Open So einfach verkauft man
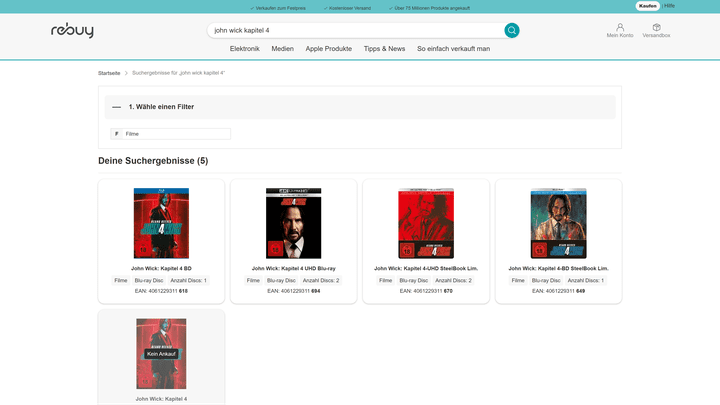 453,49
